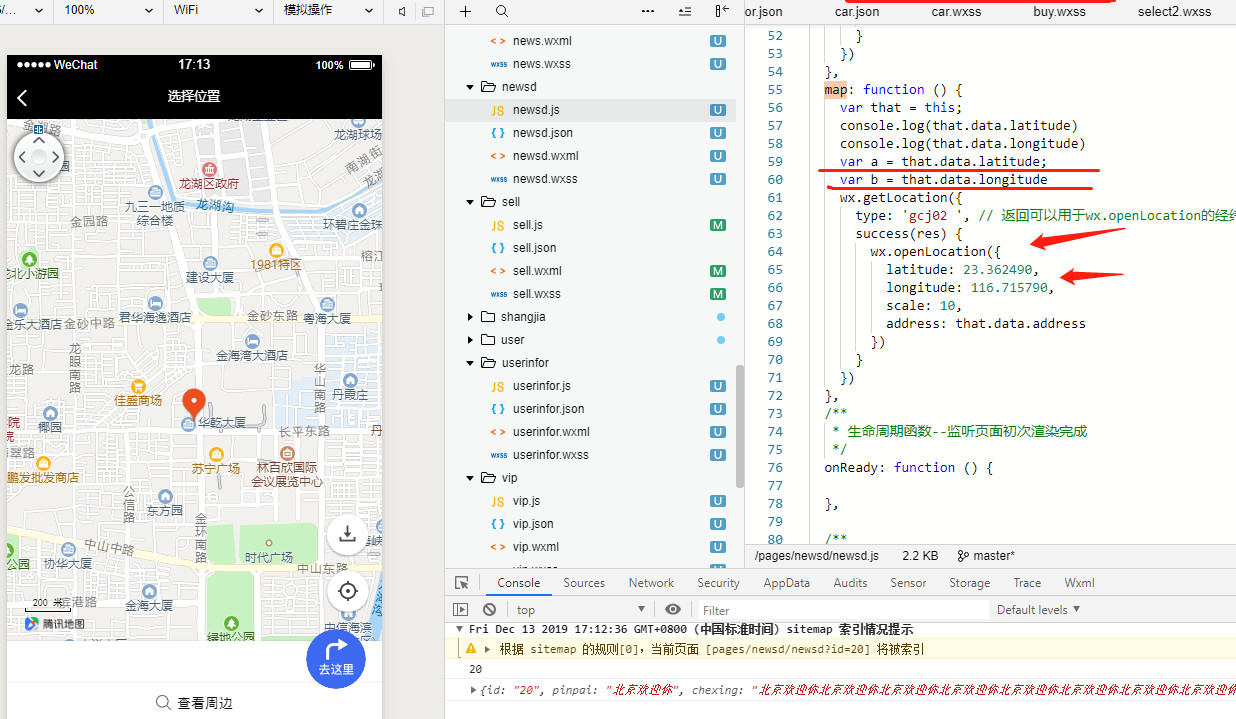This screenshot has width=1236, height=719.
Task: Open the Sensor devtools tab
Action: click(x=908, y=583)
